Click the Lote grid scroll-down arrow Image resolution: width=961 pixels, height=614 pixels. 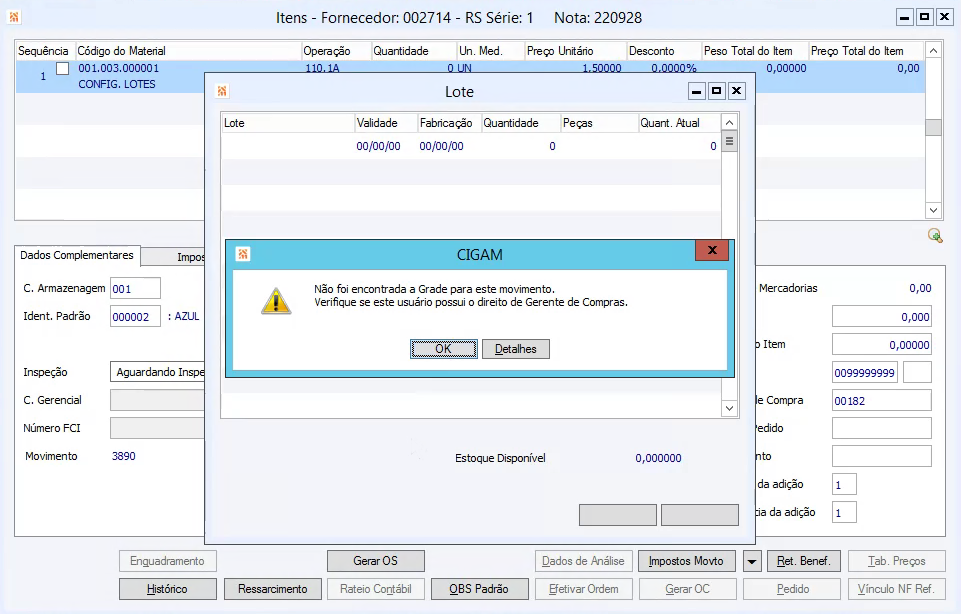point(729,408)
